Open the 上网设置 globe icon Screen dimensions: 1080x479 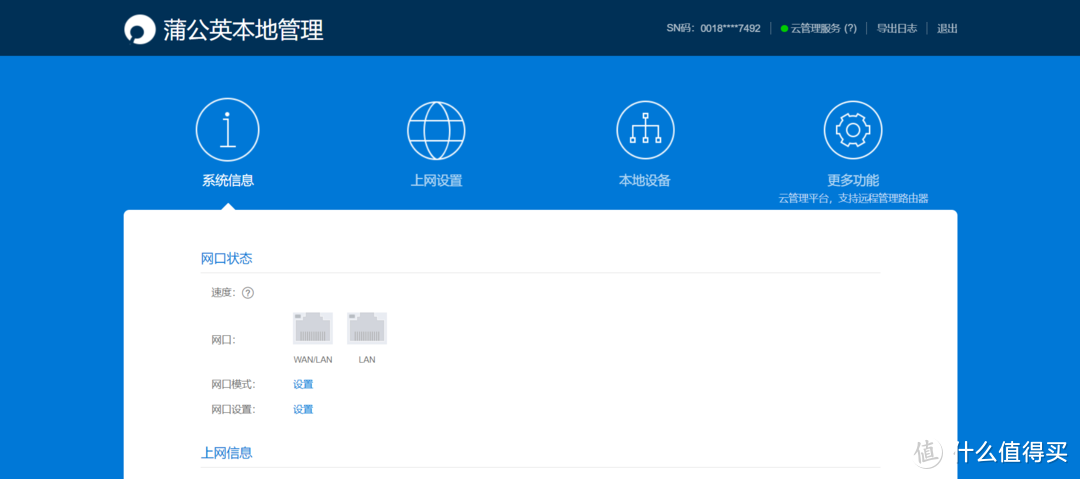436,130
